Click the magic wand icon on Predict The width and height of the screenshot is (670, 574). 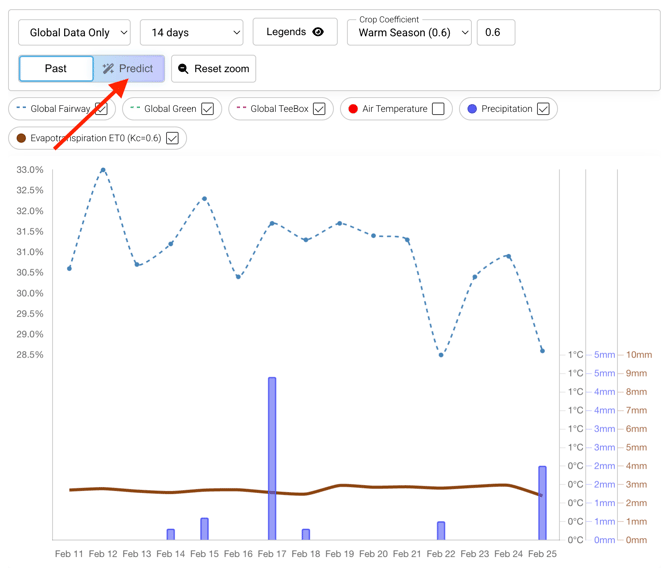(108, 69)
